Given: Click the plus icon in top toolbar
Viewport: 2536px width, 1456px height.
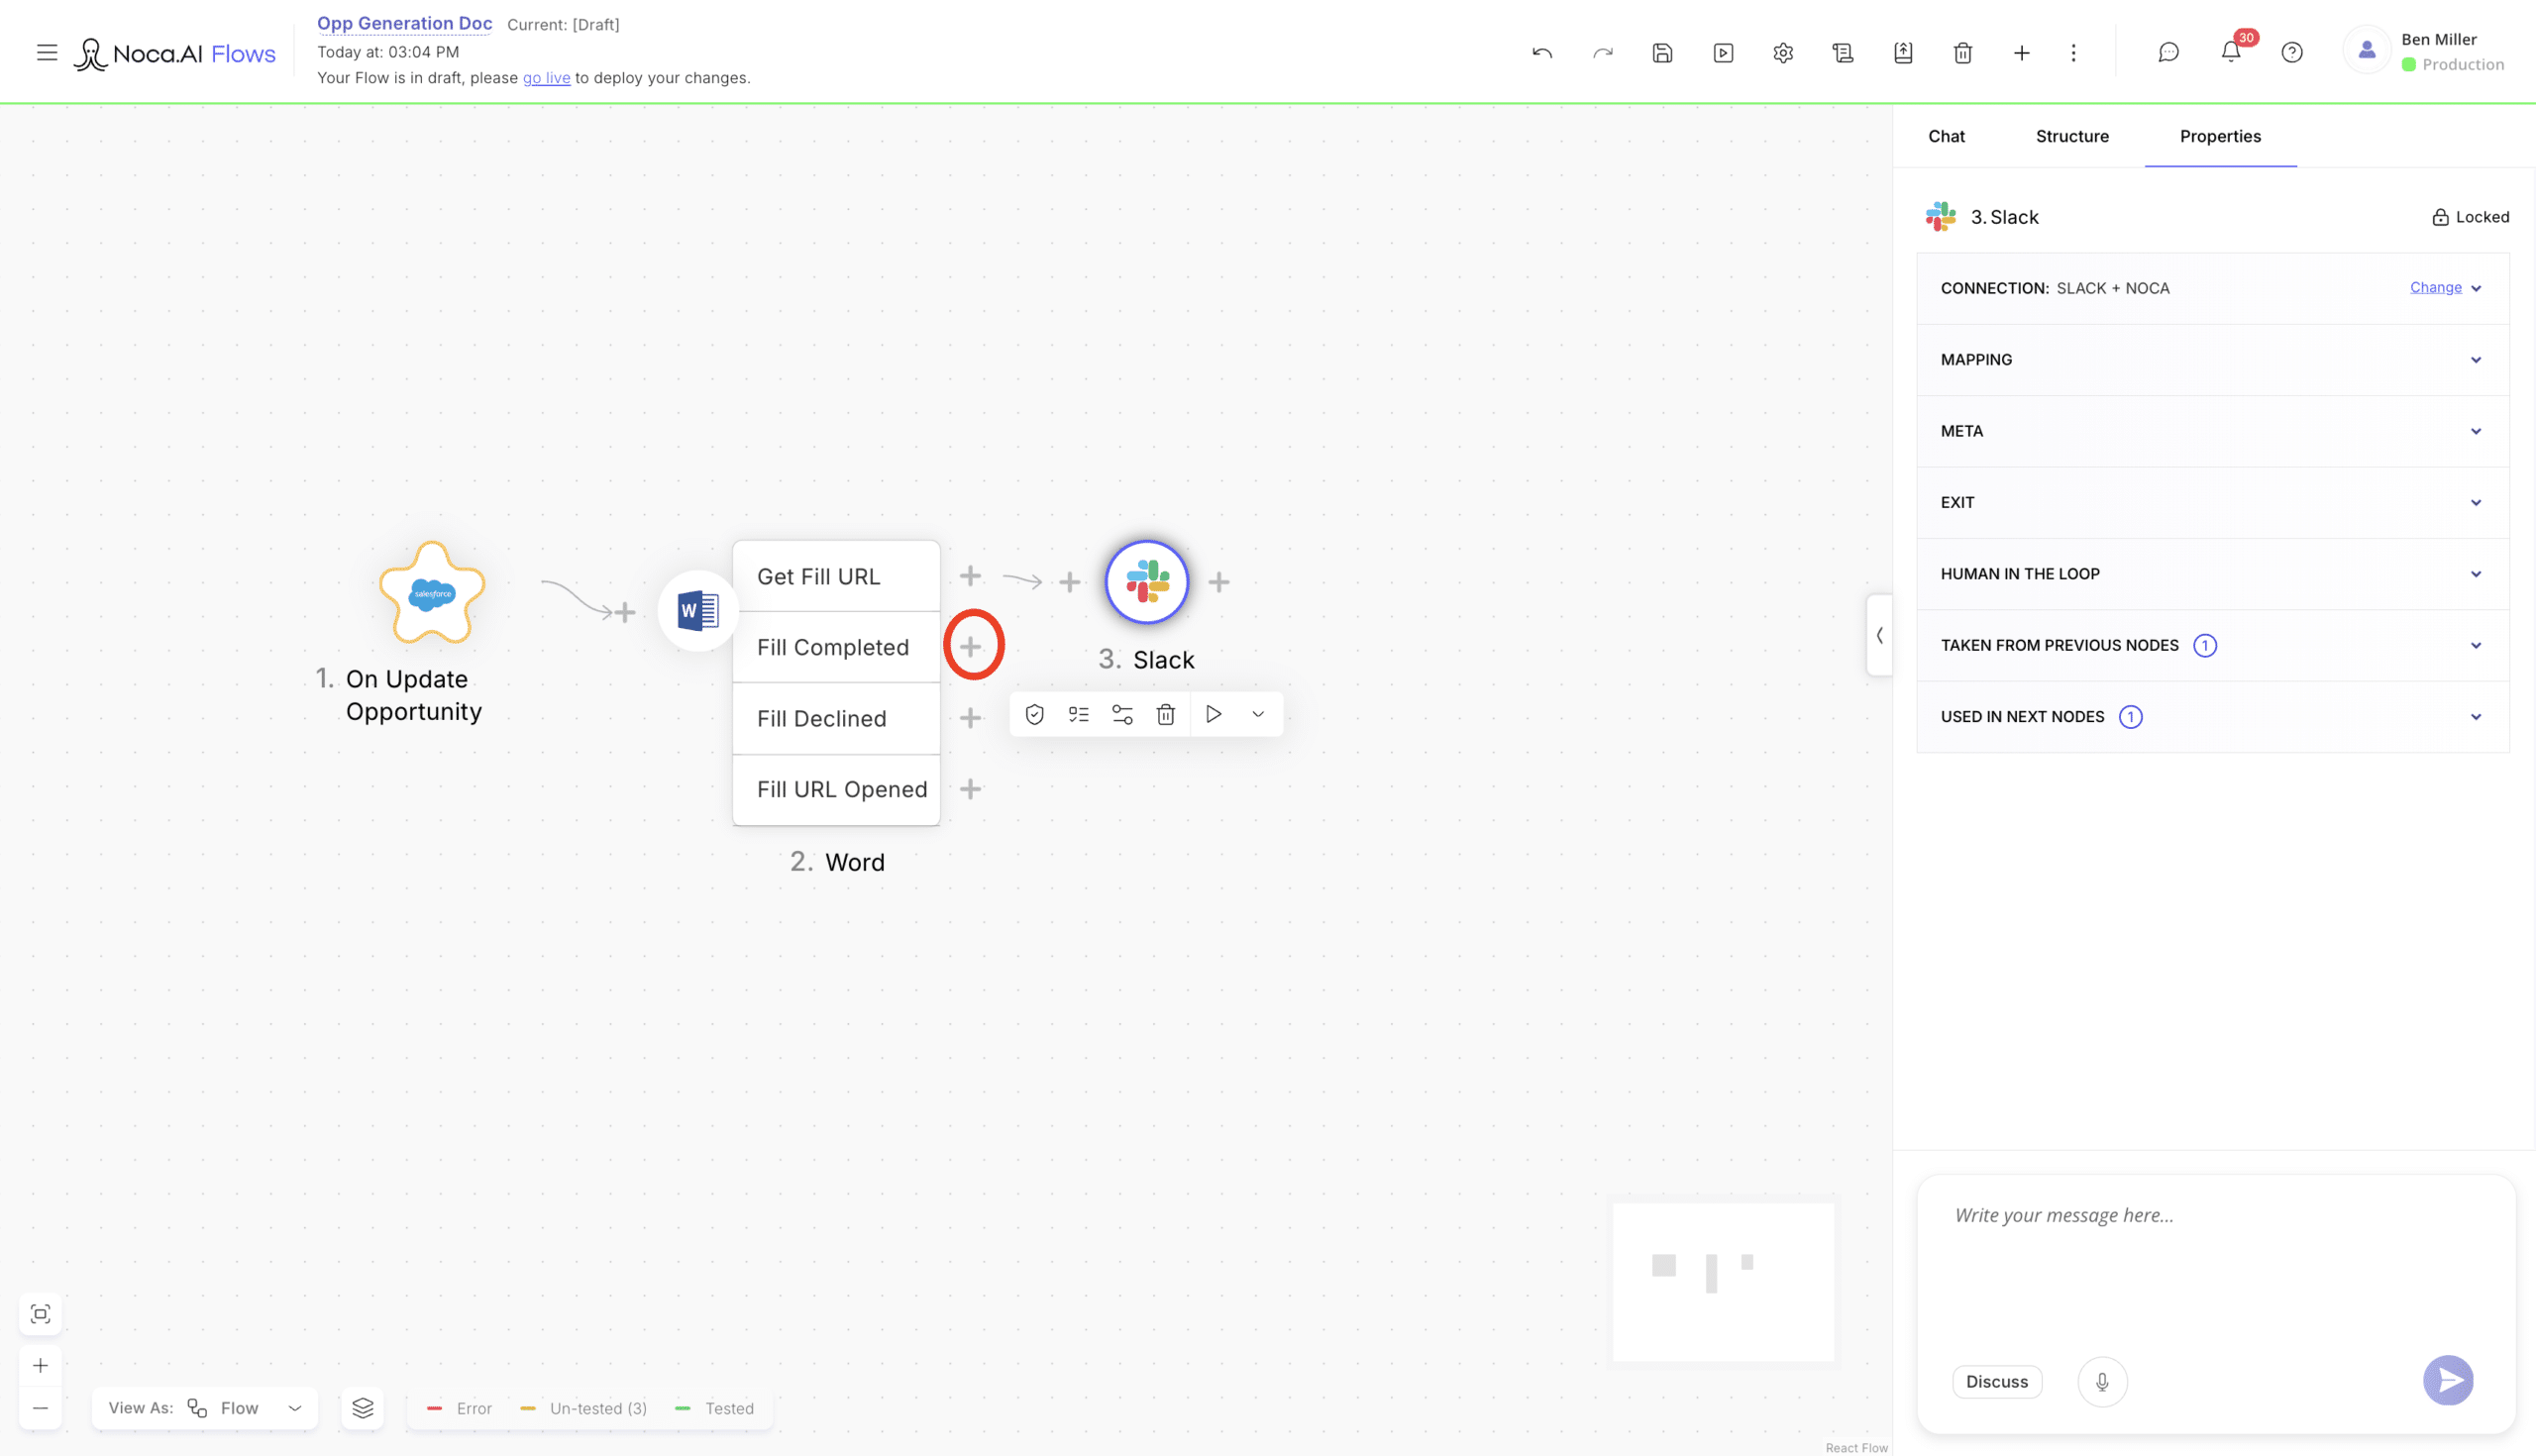Looking at the screenshot, I should pyautogui.click(x=2021, y=52).
